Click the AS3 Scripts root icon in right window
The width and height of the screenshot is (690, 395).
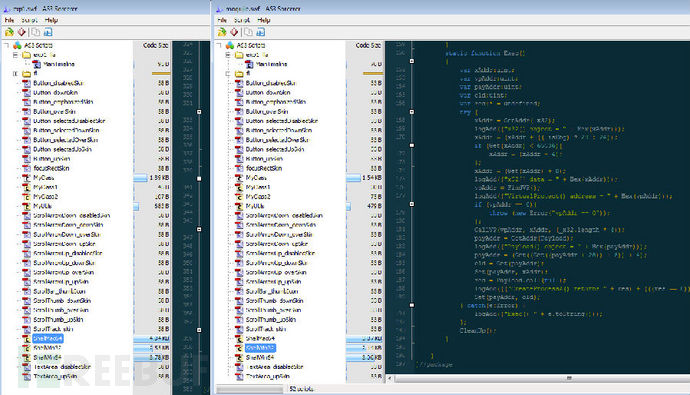[230, 45]
